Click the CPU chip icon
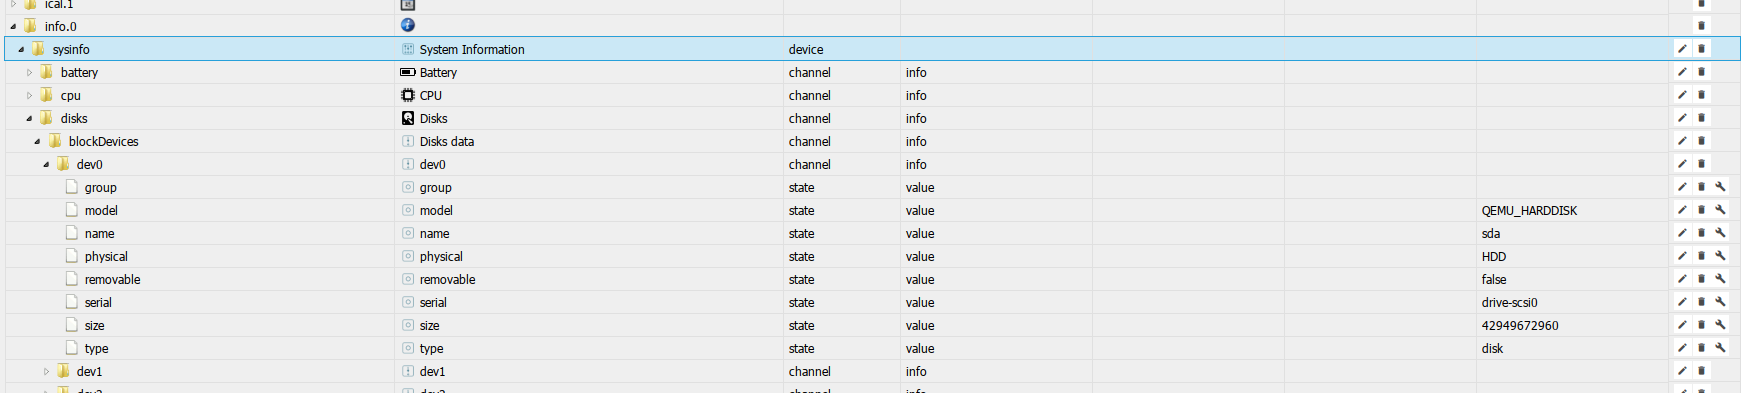 [408, 95]
